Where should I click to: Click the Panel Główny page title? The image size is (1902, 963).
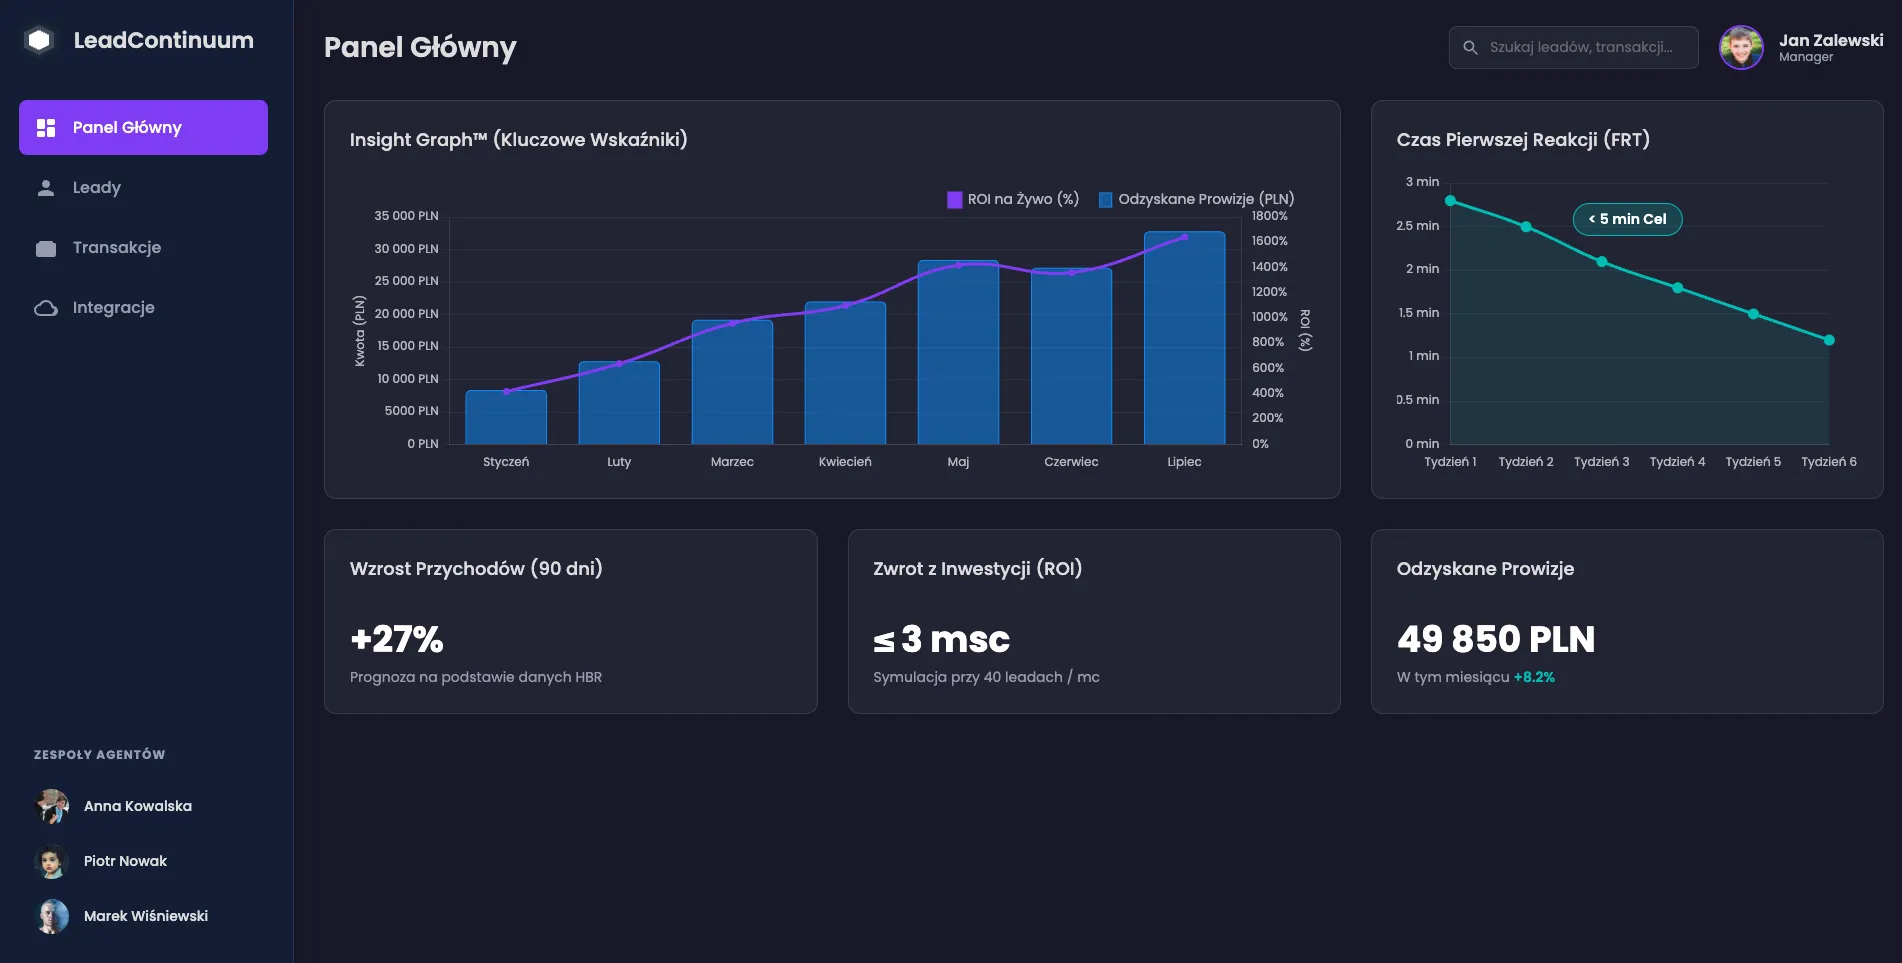421,47
